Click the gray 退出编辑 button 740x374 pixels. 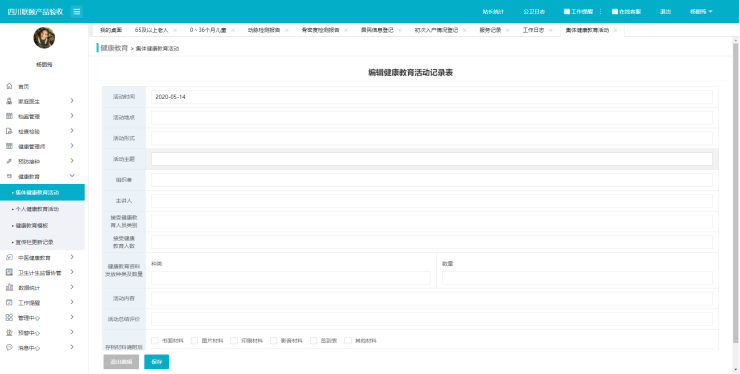[121, 362]
